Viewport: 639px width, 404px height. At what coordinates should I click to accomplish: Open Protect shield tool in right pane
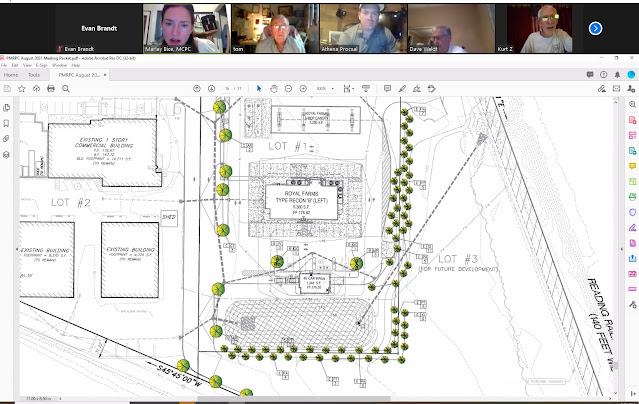[632, 212]
